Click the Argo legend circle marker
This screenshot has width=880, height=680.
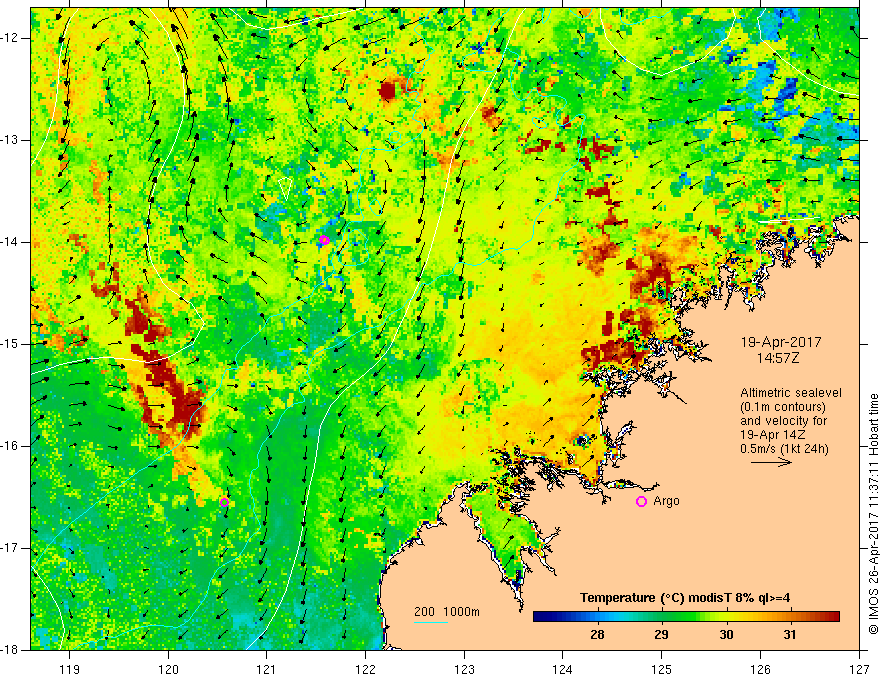click(641, 501)
